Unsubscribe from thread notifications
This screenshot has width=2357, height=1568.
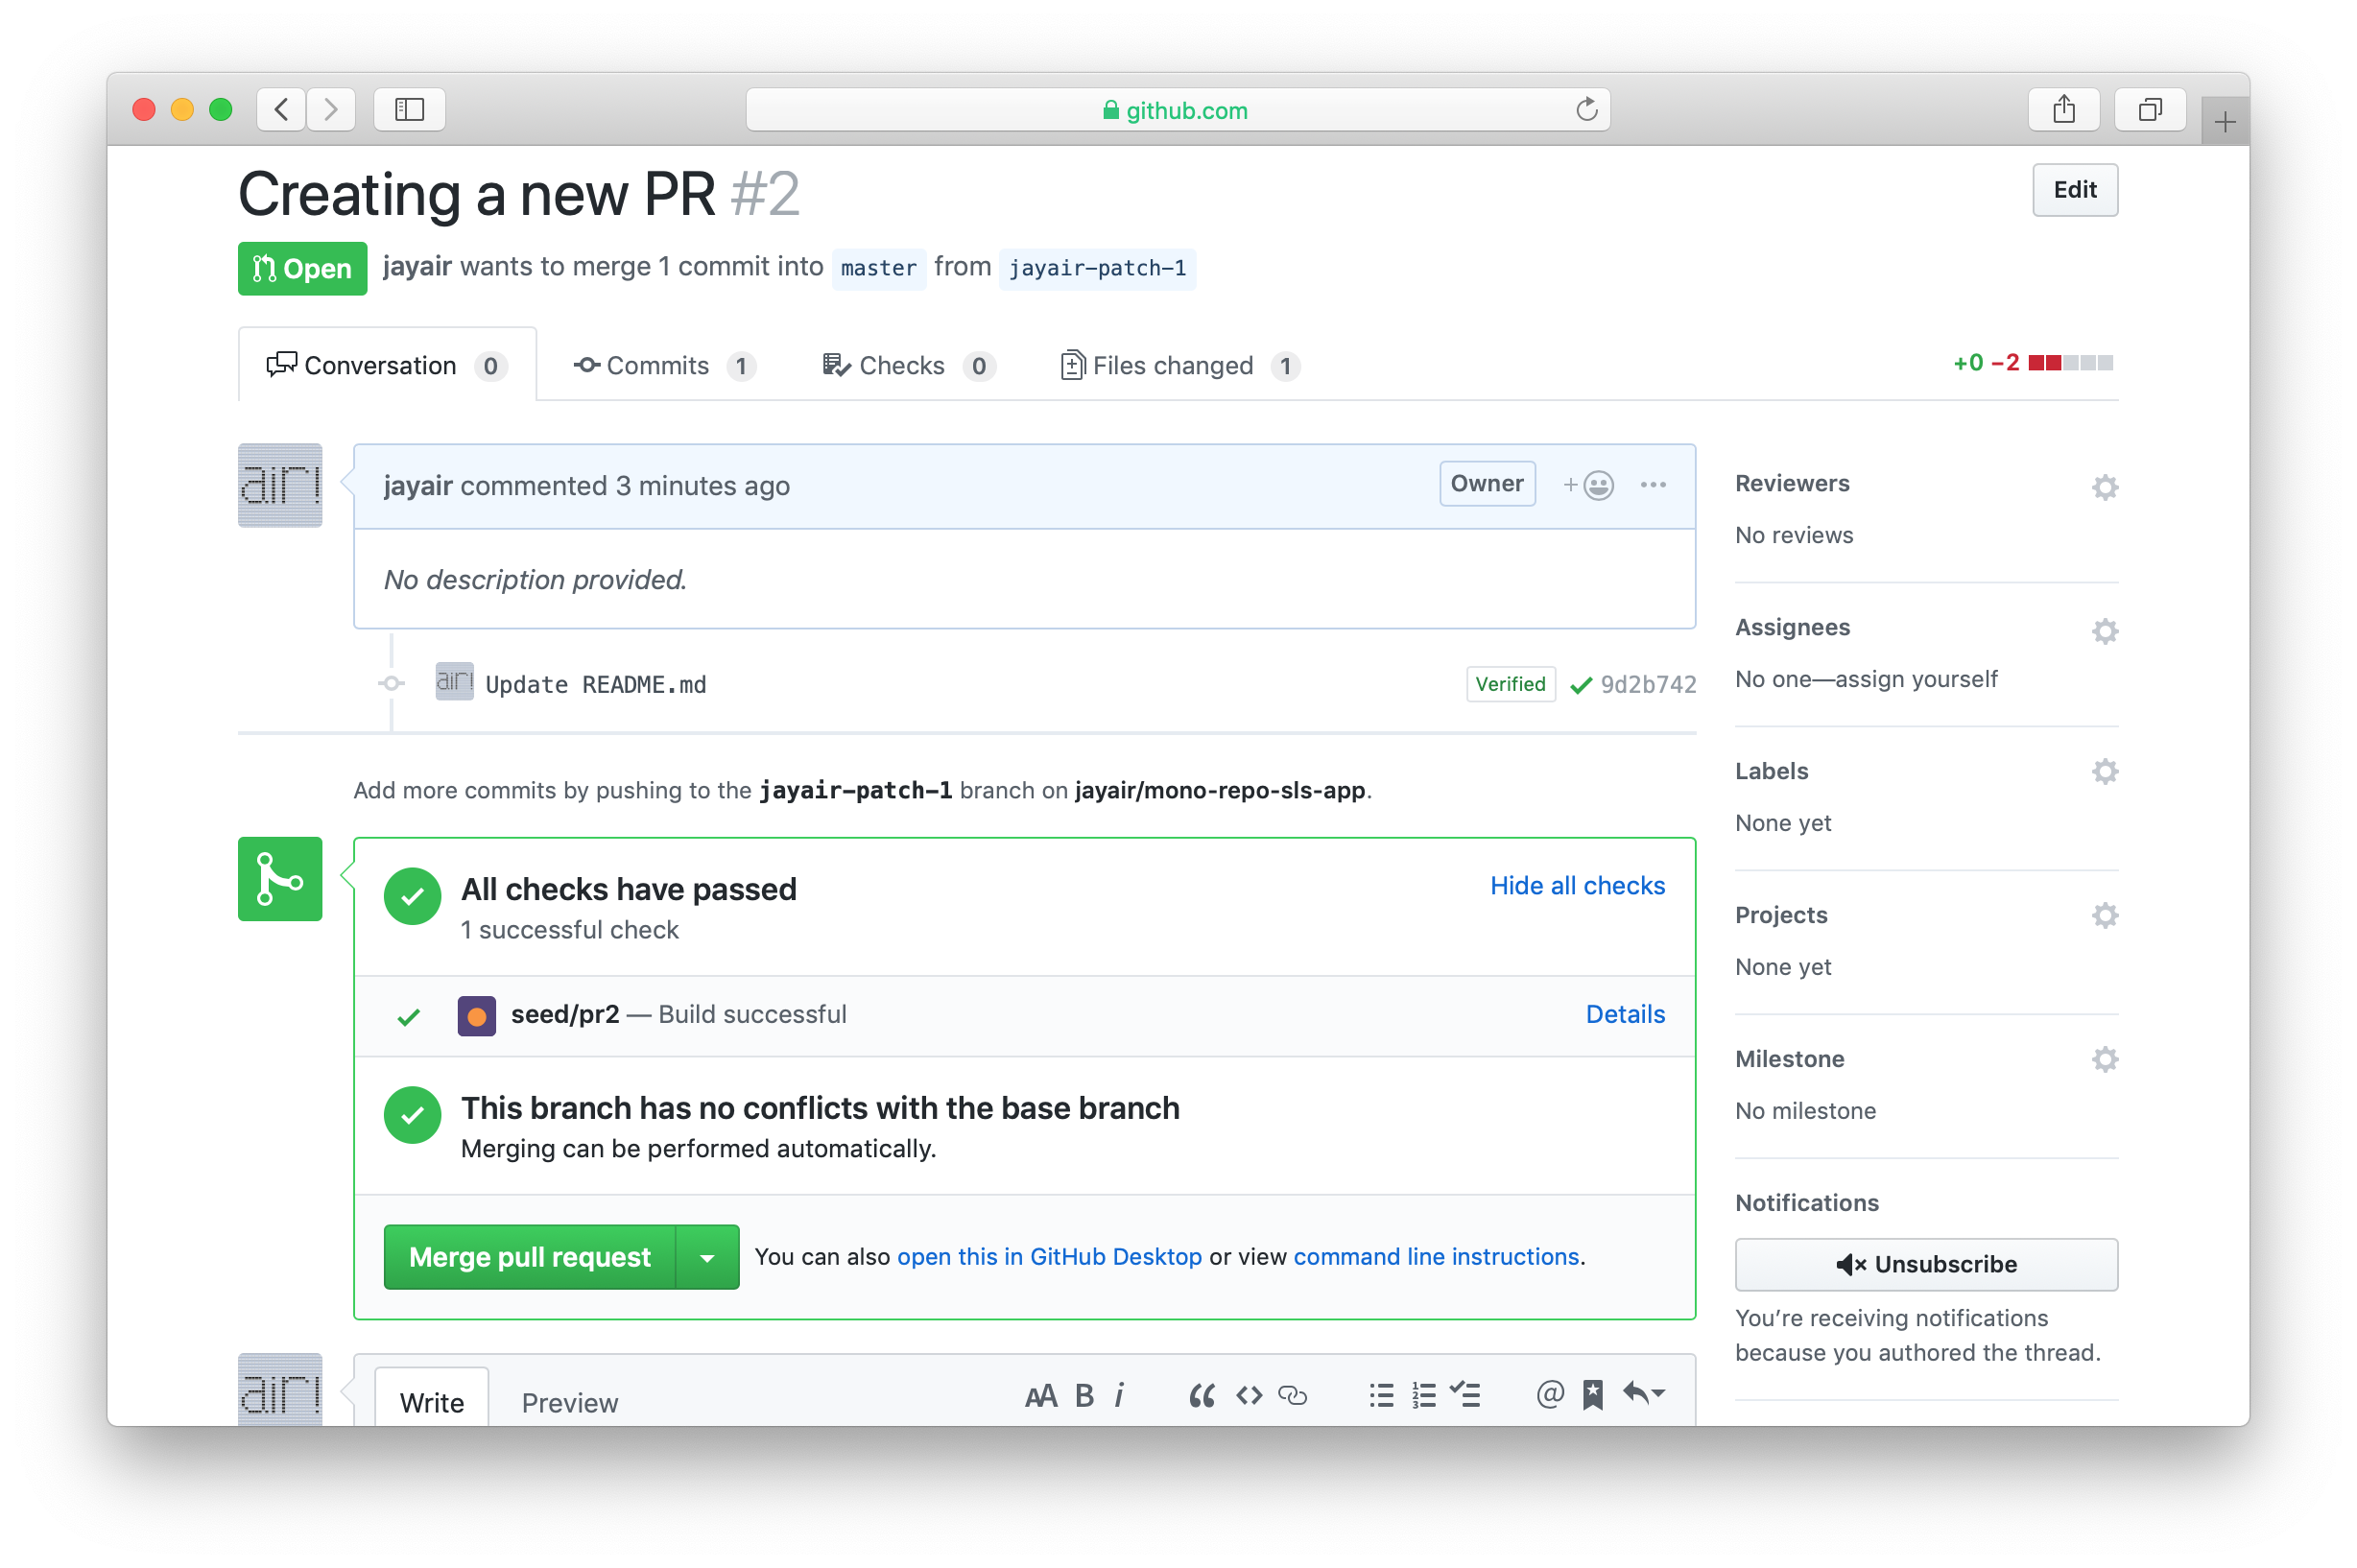(1925, 1264)
